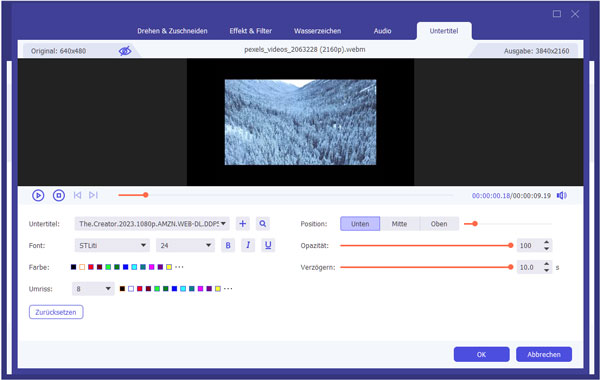Maximize the editor window

[557, 14]
